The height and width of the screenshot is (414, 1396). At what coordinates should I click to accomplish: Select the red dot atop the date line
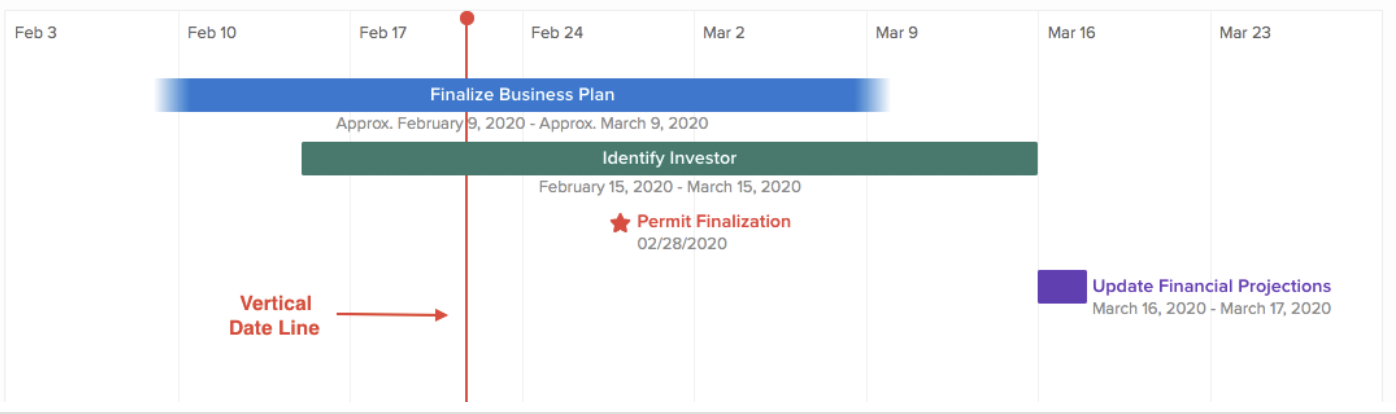pos(467,18)
